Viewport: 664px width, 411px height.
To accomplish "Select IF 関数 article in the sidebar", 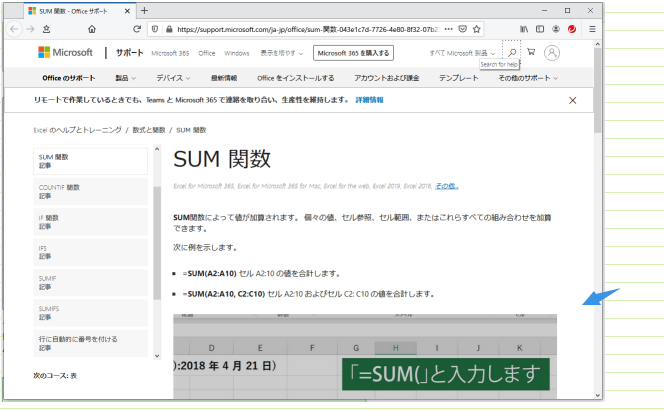I will click(91, 222).
